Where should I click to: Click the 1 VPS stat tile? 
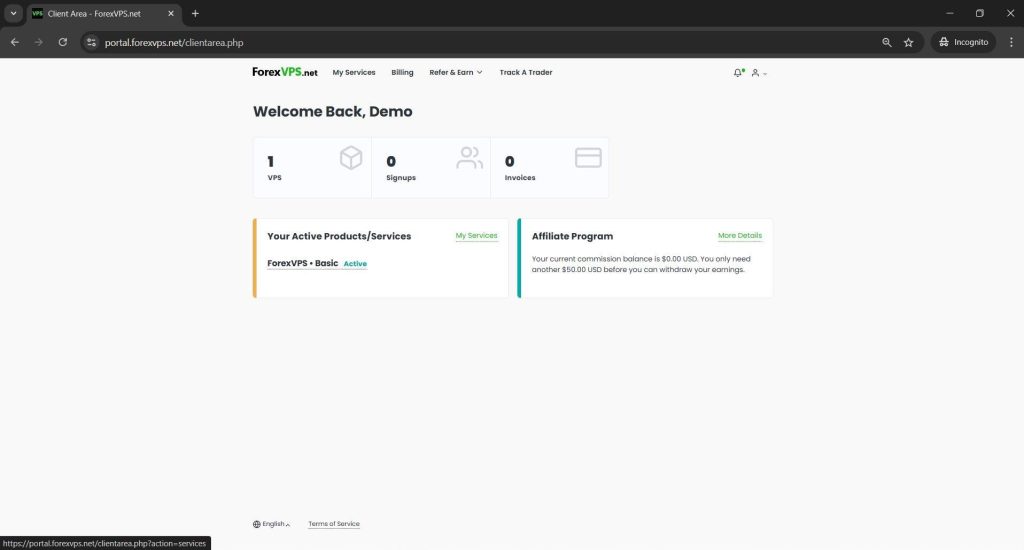tap(312, 167)
